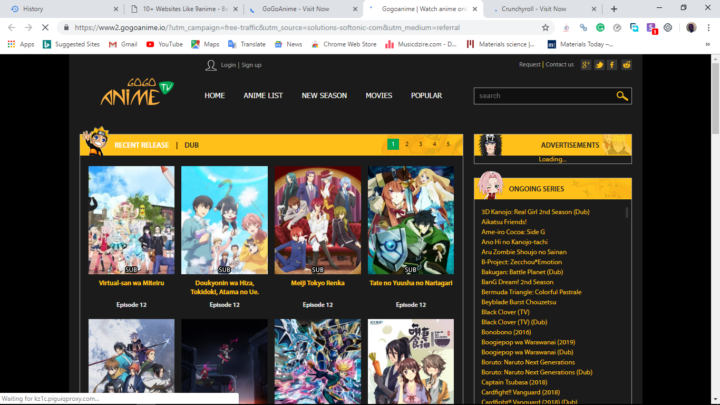This screenshot has width=720, height=405.
Task: Open the News bookmark
Action: (x=288, y=44)
